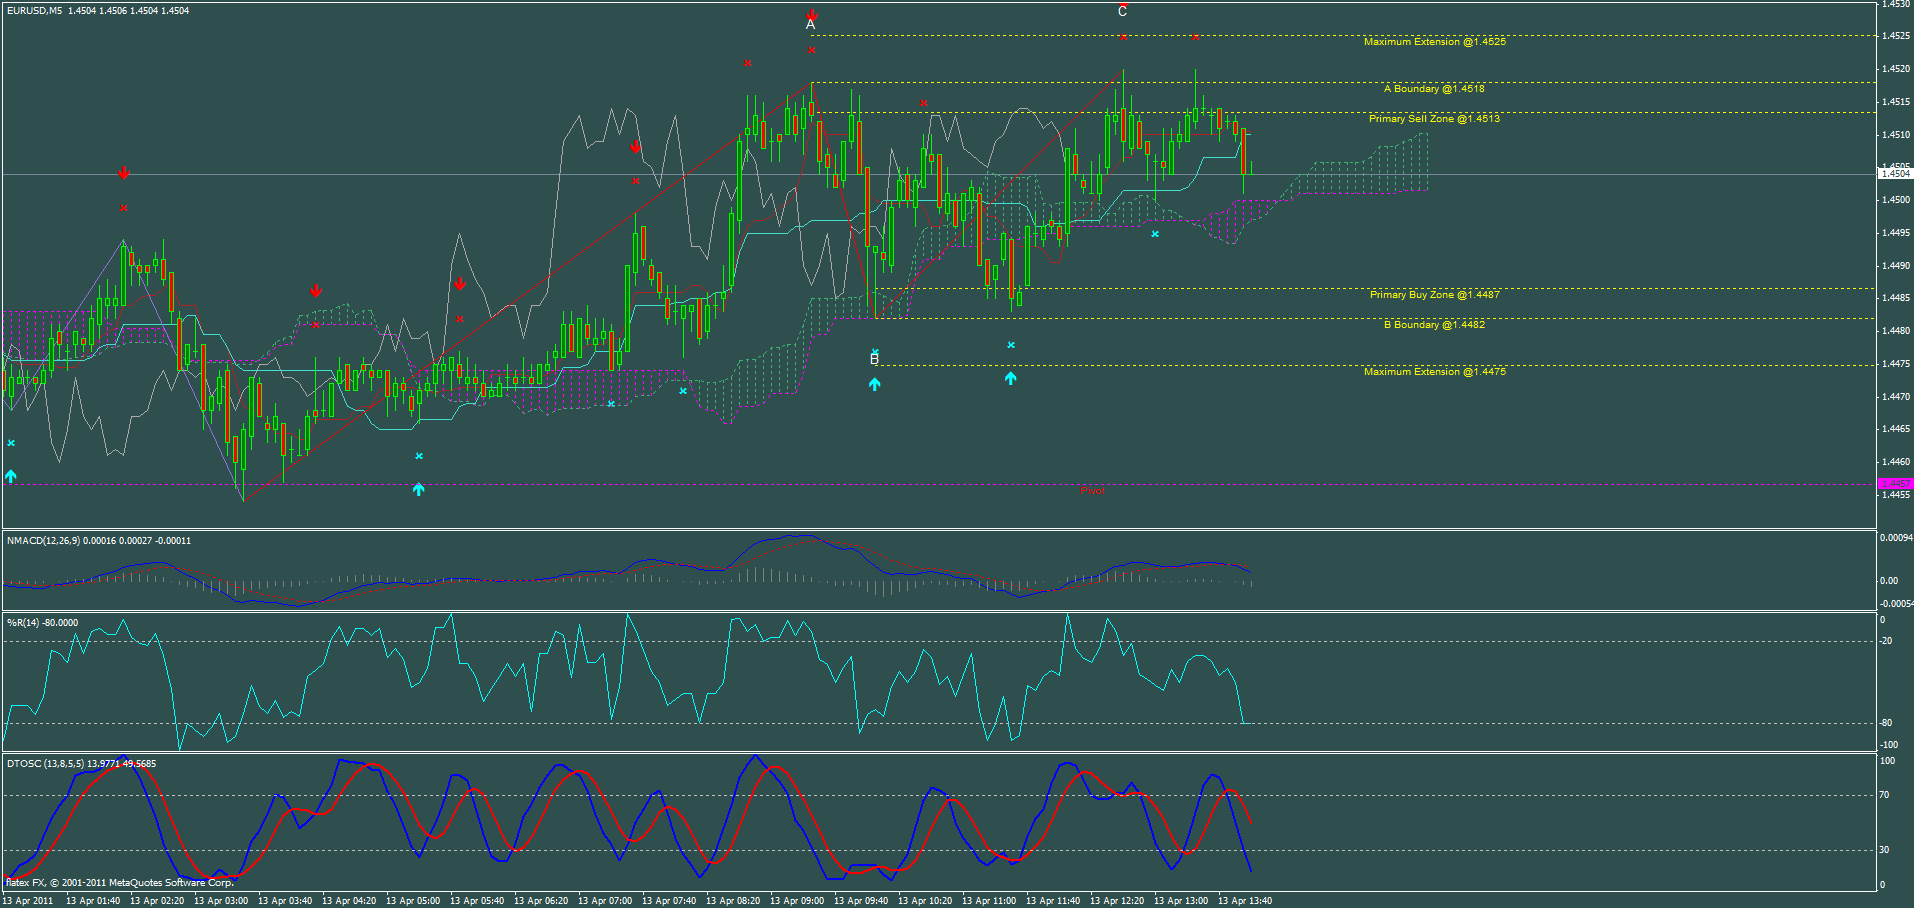
Task: Click the cyan up arrow below the Primary Buy Zone
Action: pyautogui.click(x=1010, y=380)
